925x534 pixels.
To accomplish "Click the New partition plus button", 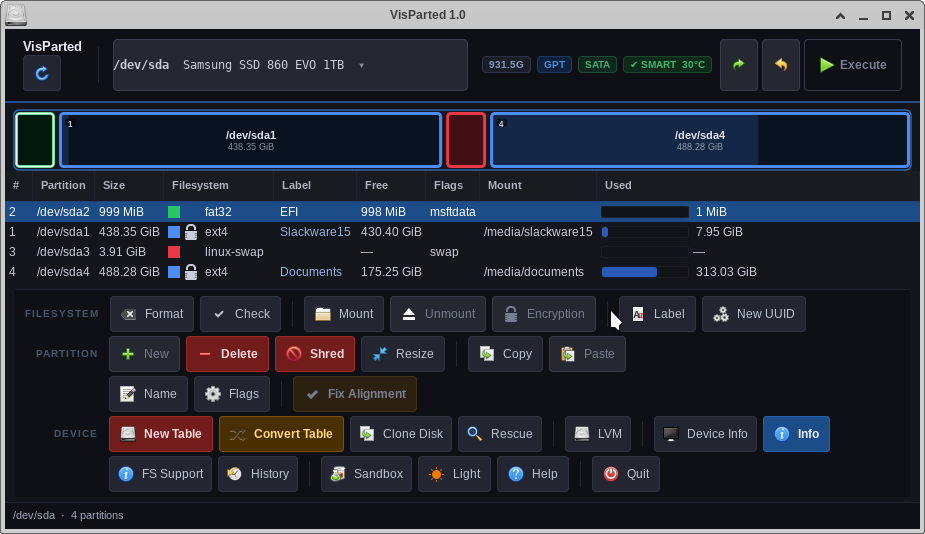I will point(145,354).
